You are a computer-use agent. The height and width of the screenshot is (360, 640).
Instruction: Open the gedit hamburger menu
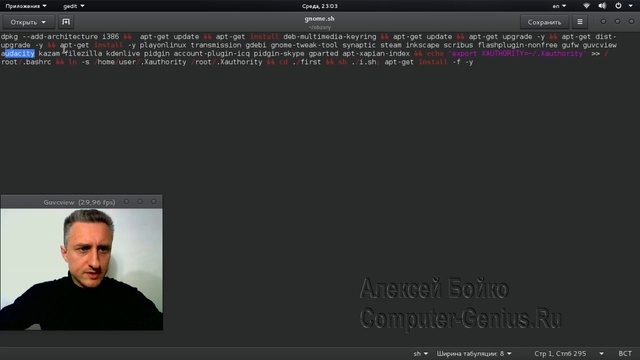point(580,22)
